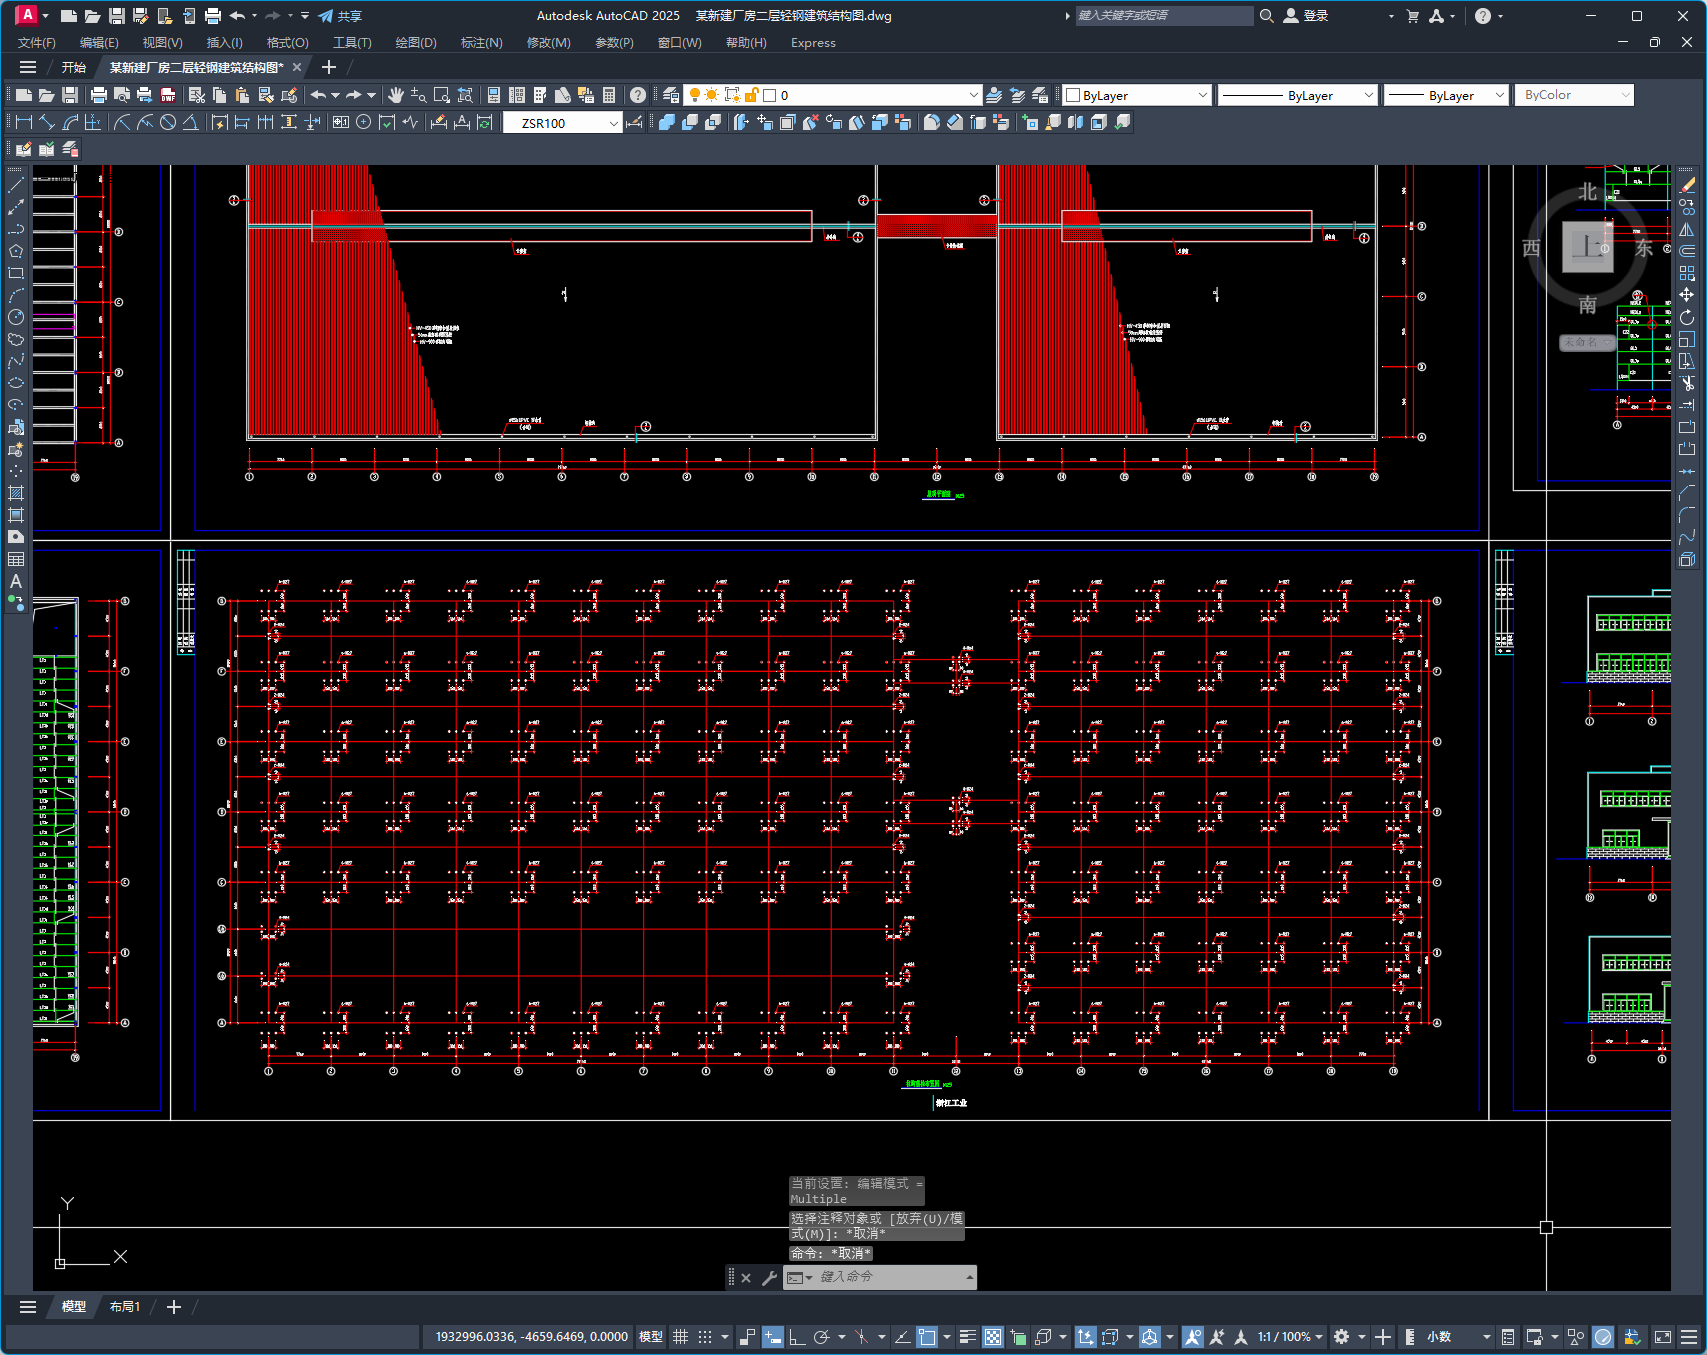The width and height of the screenshot is (1707, 1355).
Task: Click the Help question mark icon
Action: coord(638,95)
